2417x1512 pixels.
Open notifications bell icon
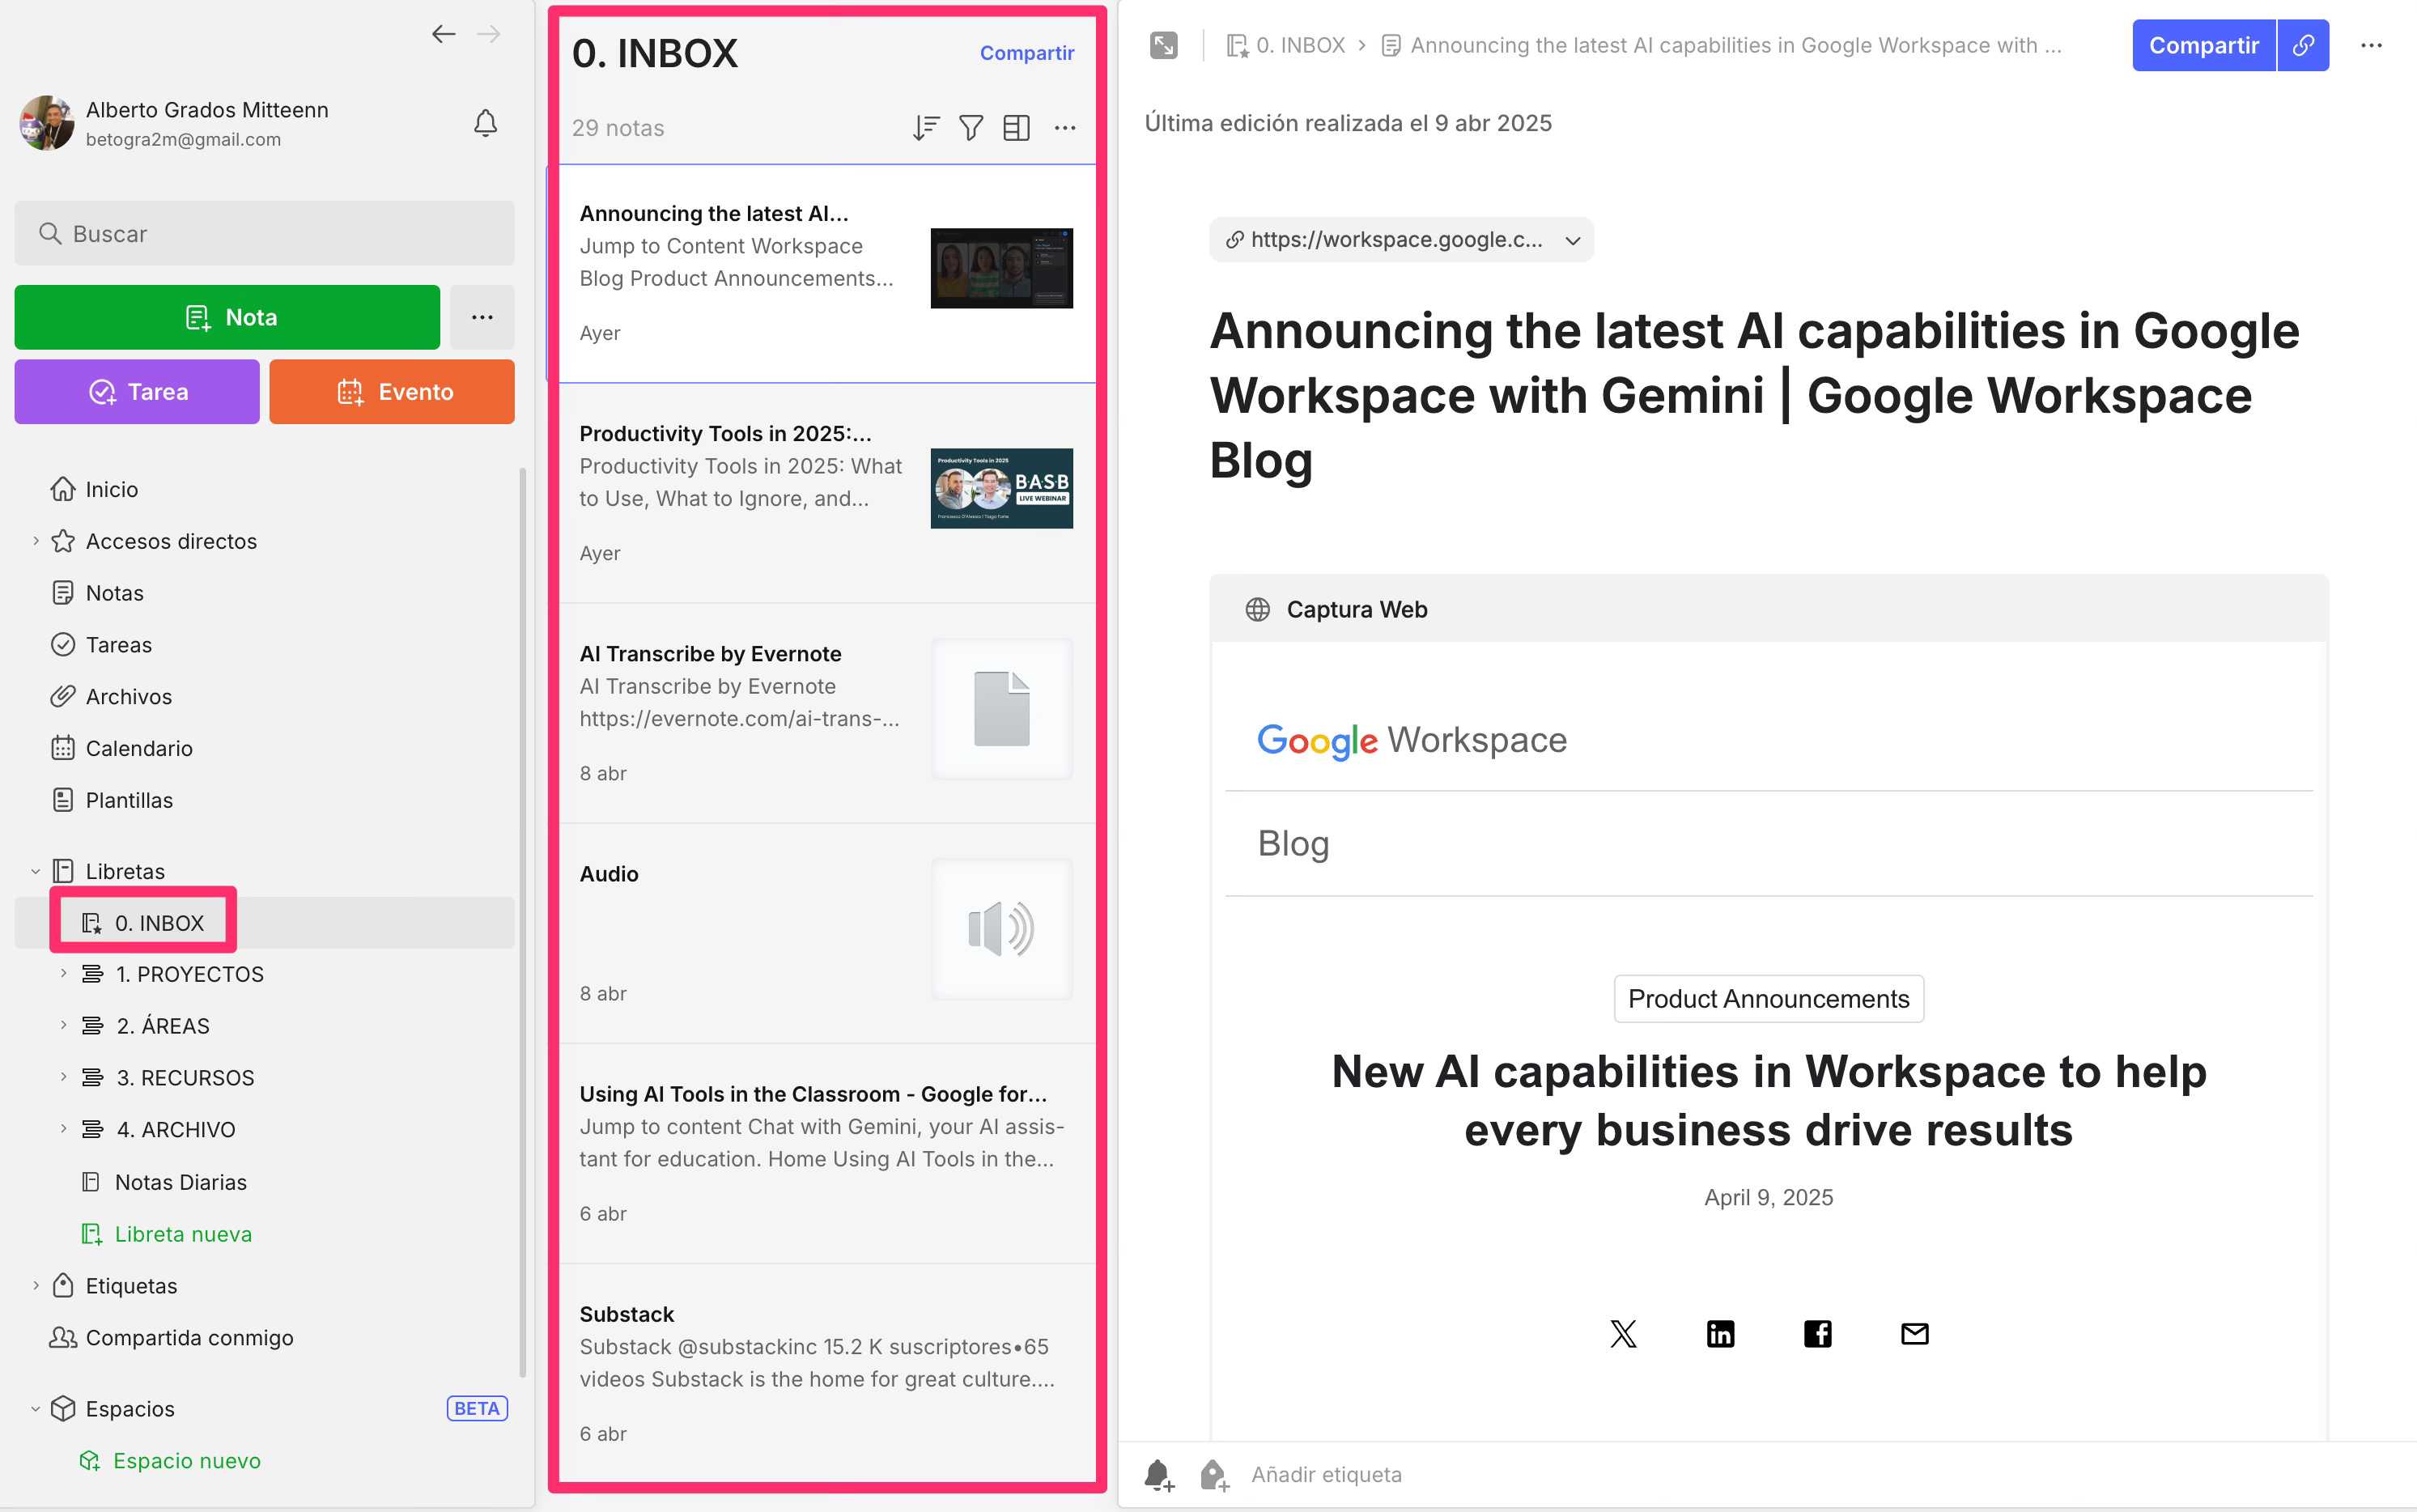pyautogui.click(x=485, y=123)
